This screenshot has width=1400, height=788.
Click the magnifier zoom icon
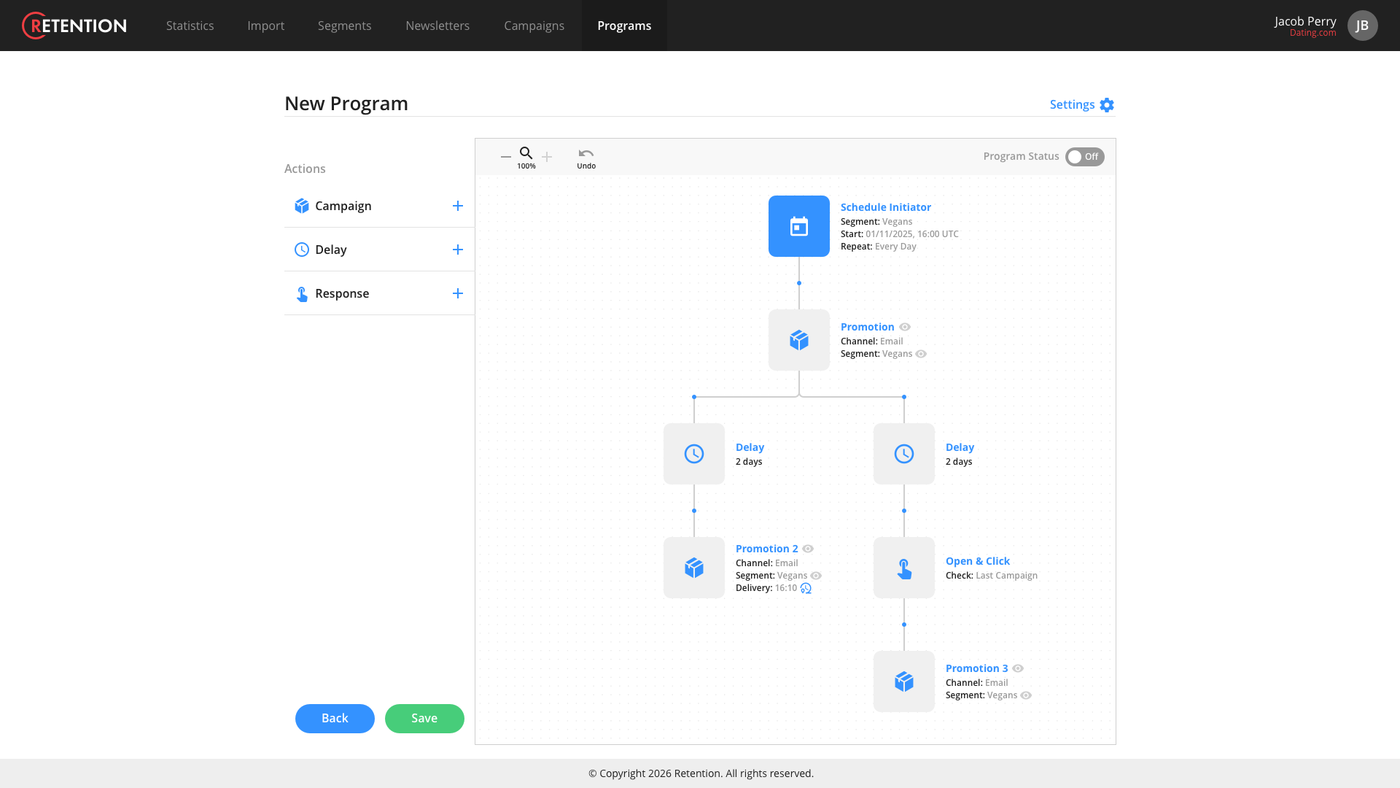(526, 153)
